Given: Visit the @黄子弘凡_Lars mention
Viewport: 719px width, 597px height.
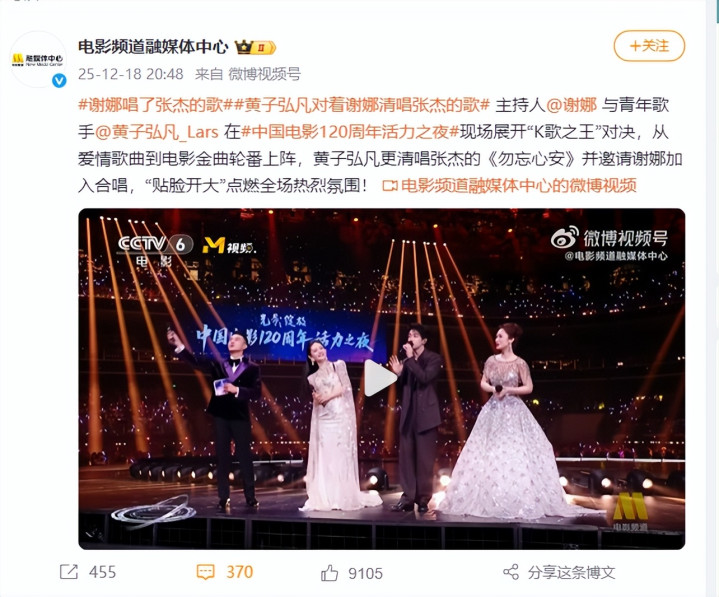Looking at the screenshot, I should tap(157, 132).
